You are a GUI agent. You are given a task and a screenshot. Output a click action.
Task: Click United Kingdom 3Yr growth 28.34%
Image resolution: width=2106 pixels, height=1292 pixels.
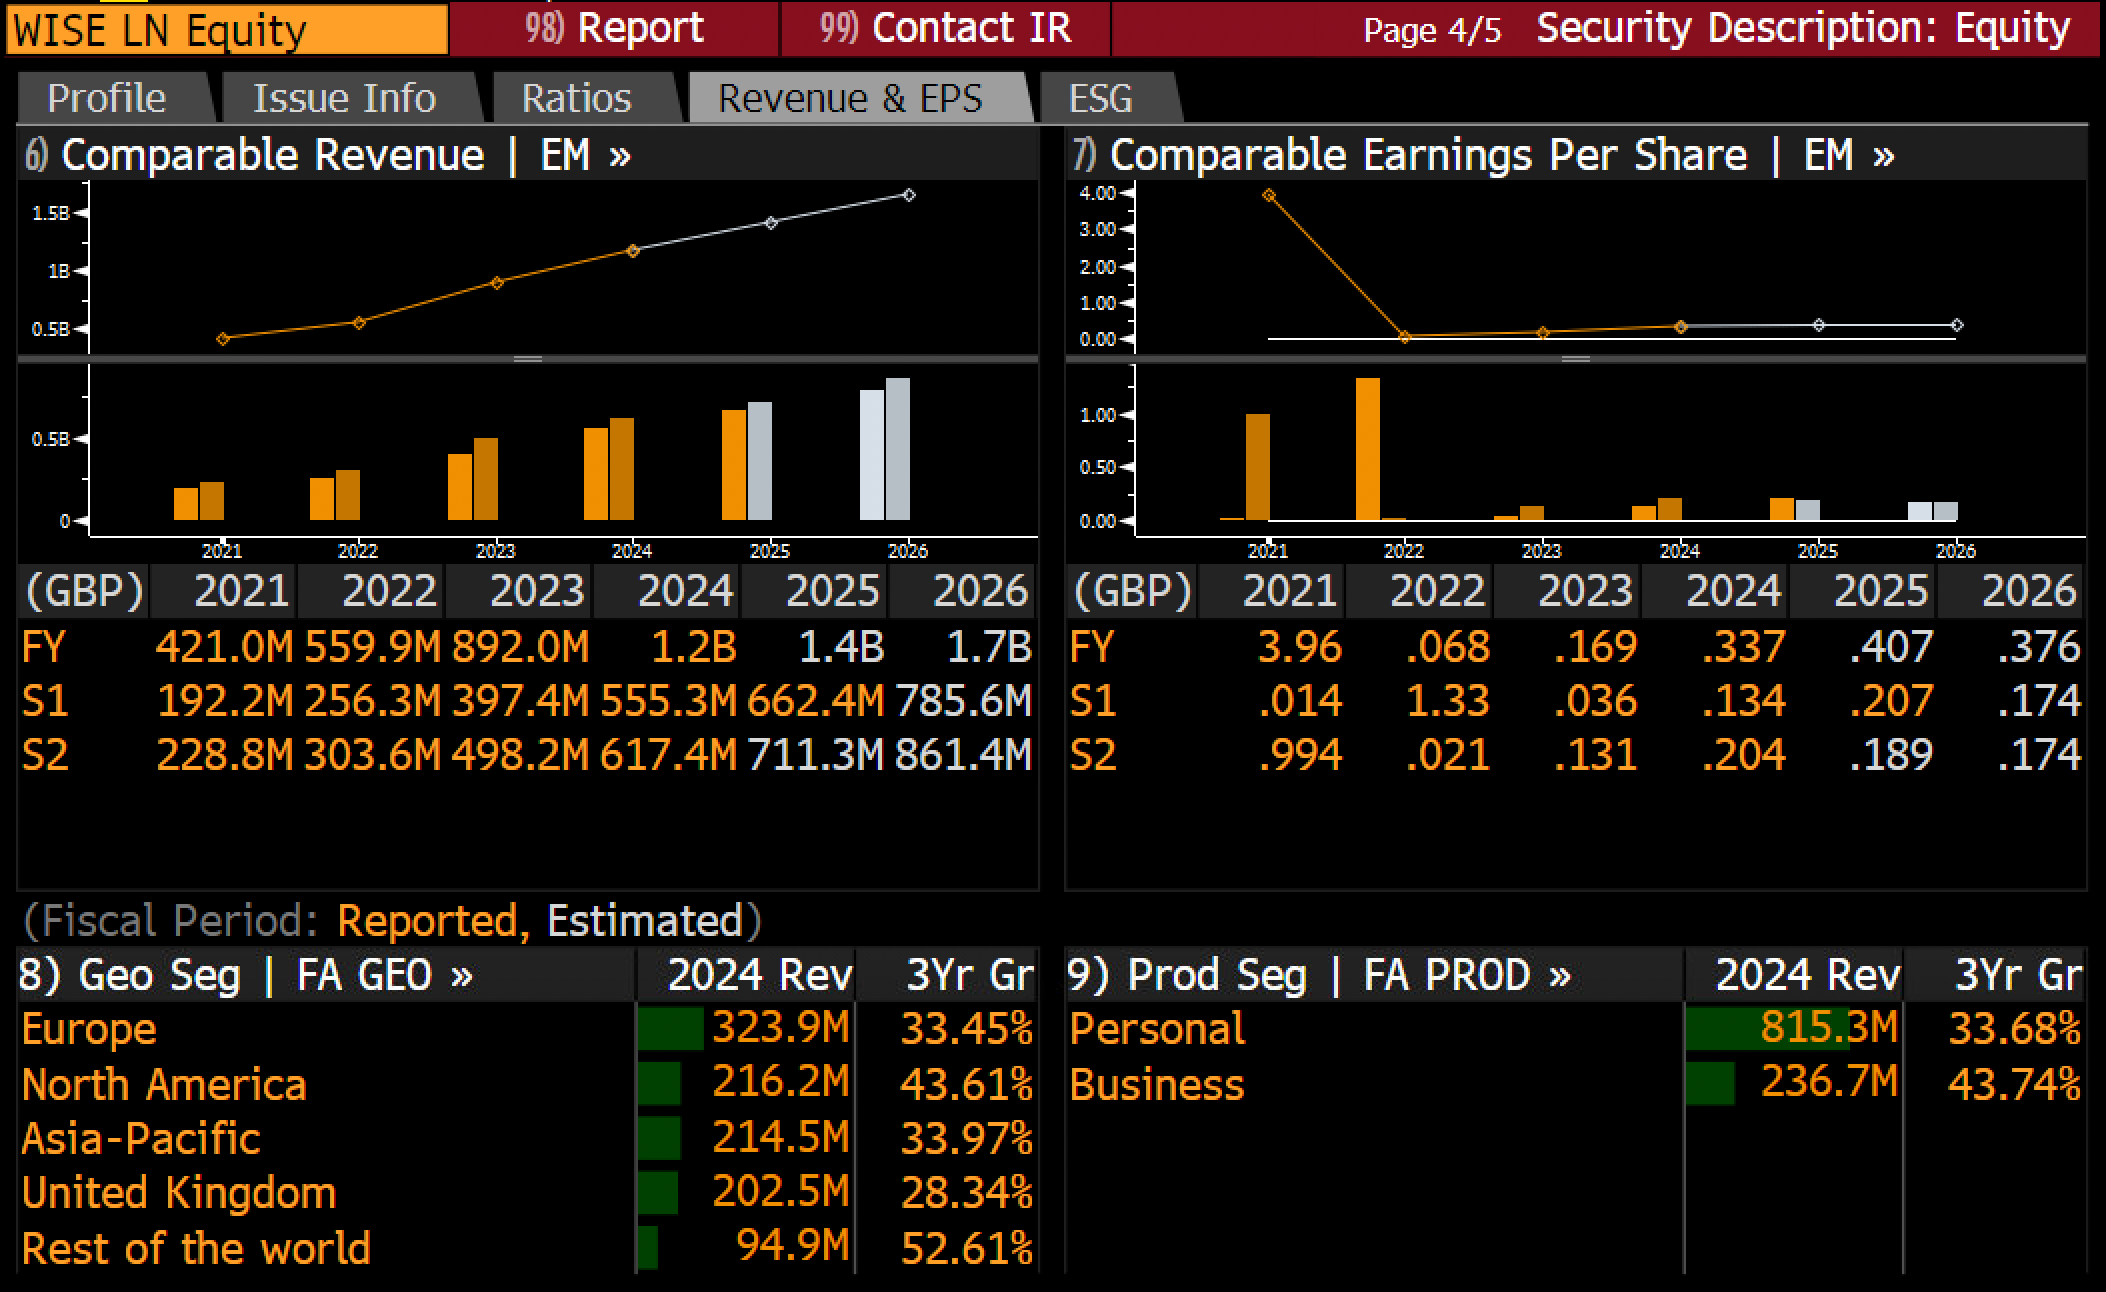[967, 1193]
